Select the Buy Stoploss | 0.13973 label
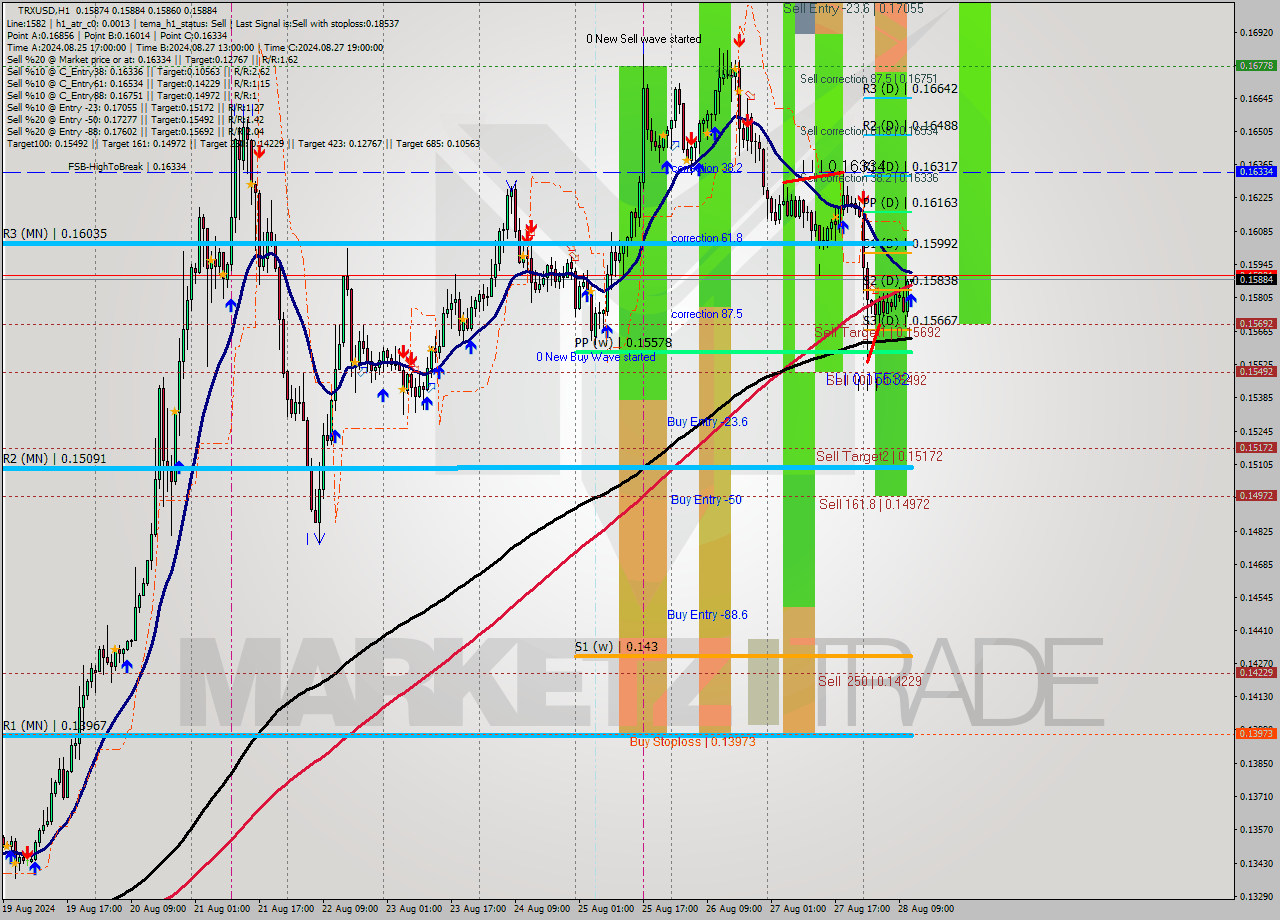Screen dimensions: 1280x920 (692, 742)
